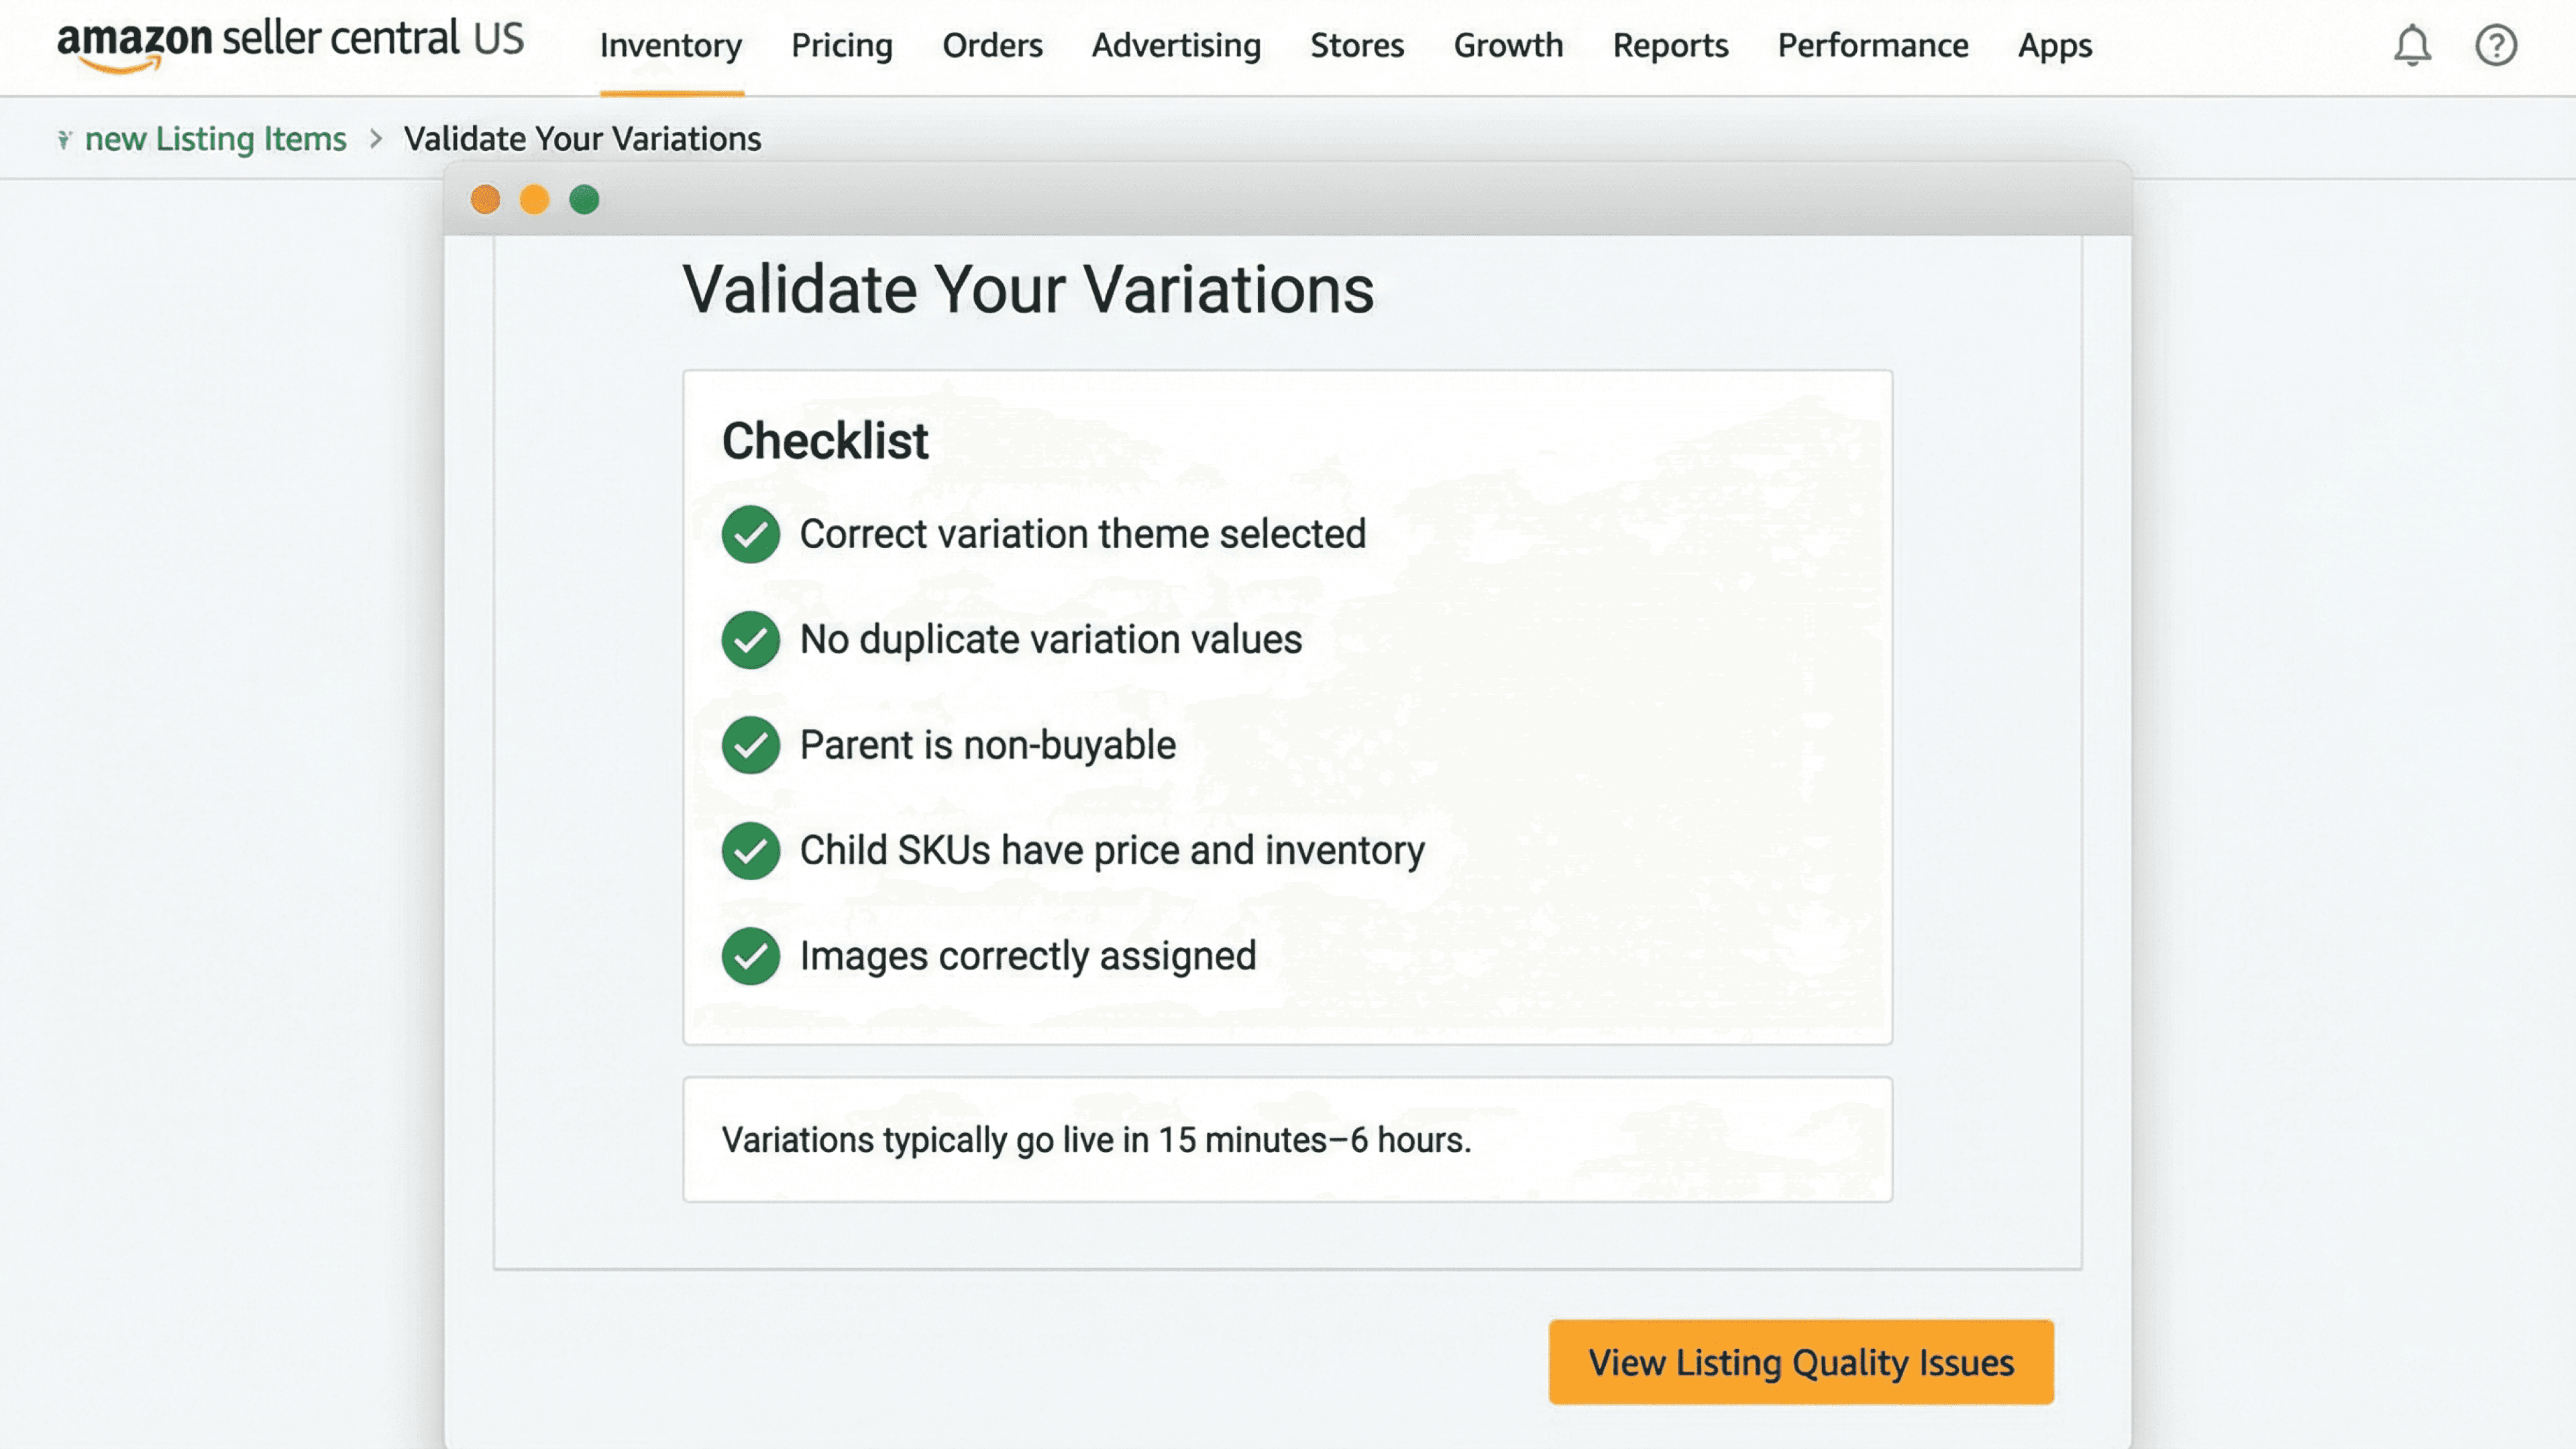Toggle 'No duplicate variation values' check
This screenshot has height=1449, width=2576.
pos(750,640)
